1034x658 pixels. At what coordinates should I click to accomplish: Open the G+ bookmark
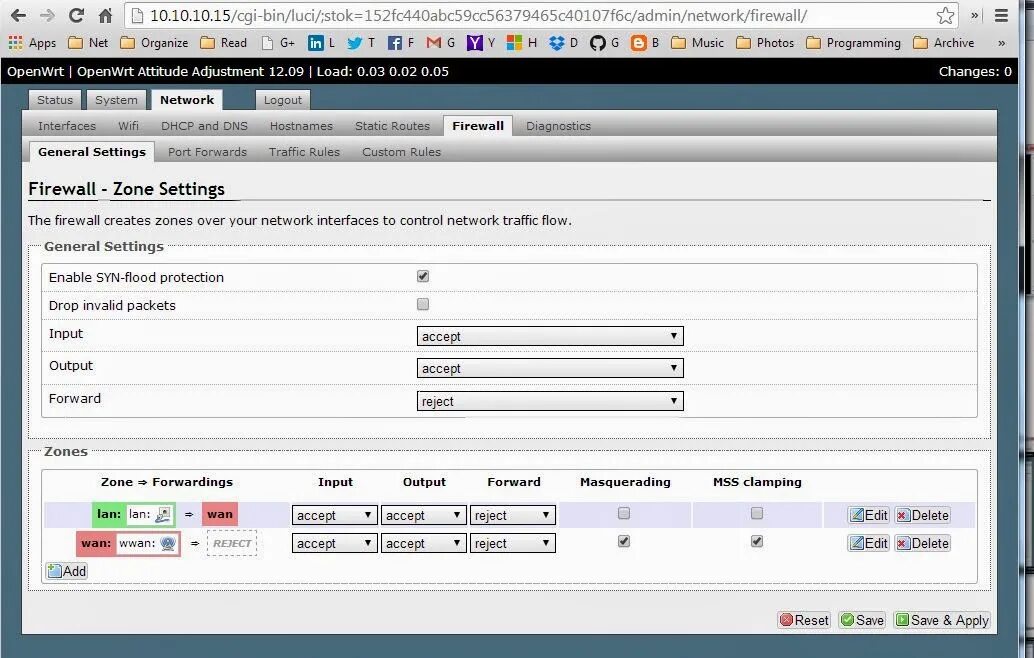(x=278, y=43)
